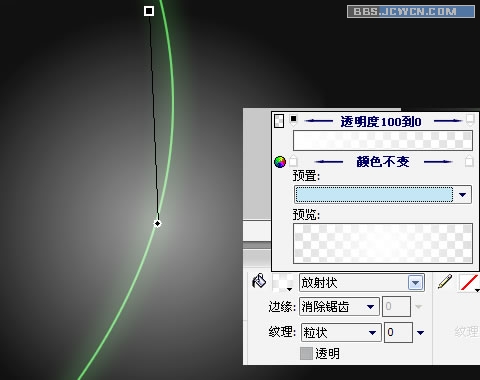Screen dimensions: 480x380
Task: Select the left black opacity stop
Action: 293,120
